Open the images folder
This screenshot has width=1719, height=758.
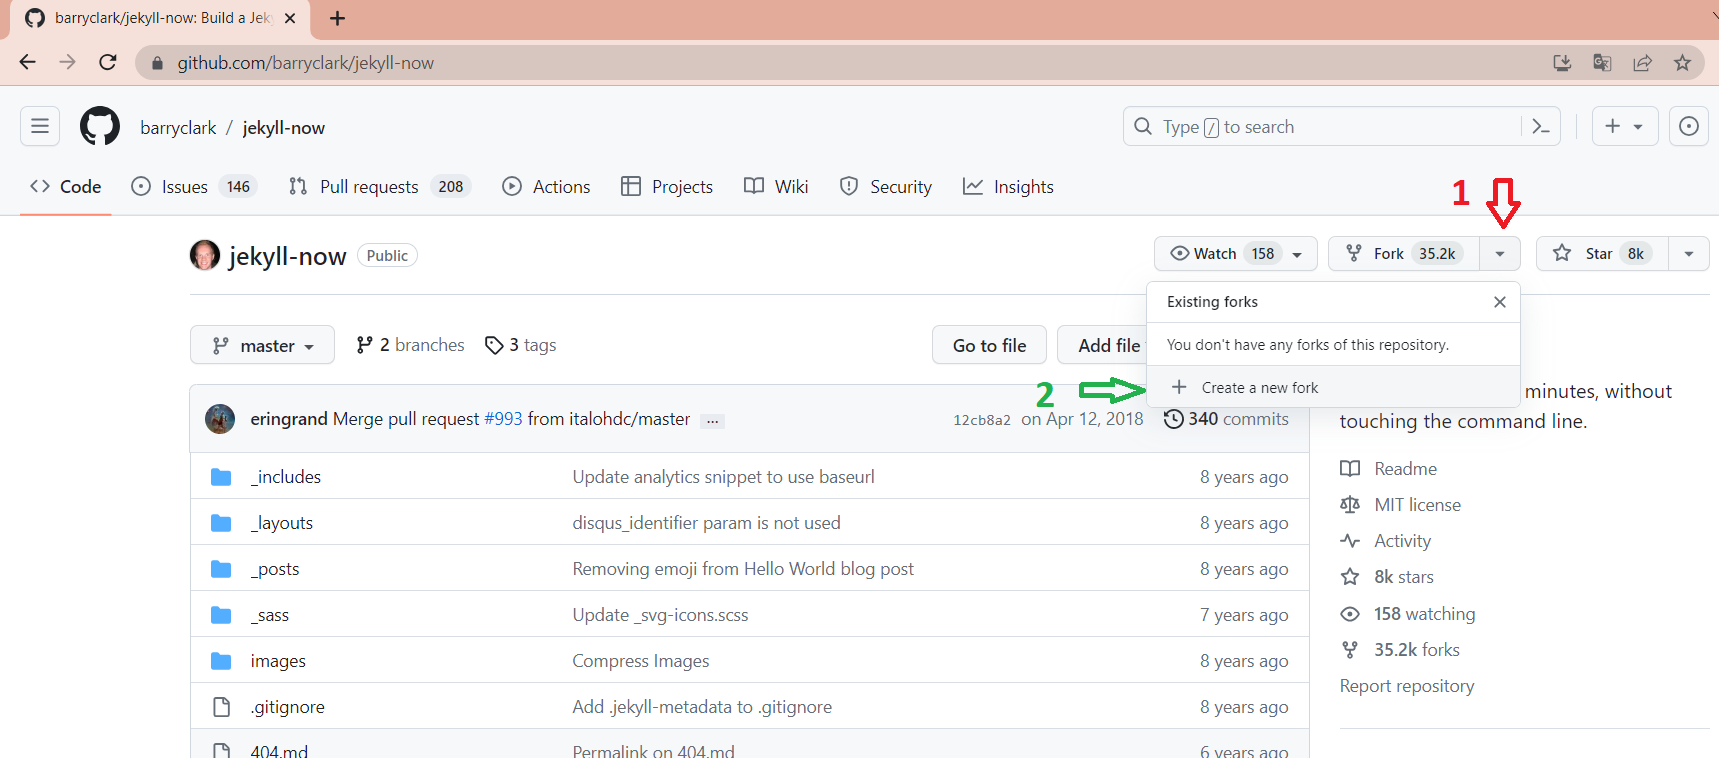278,661
